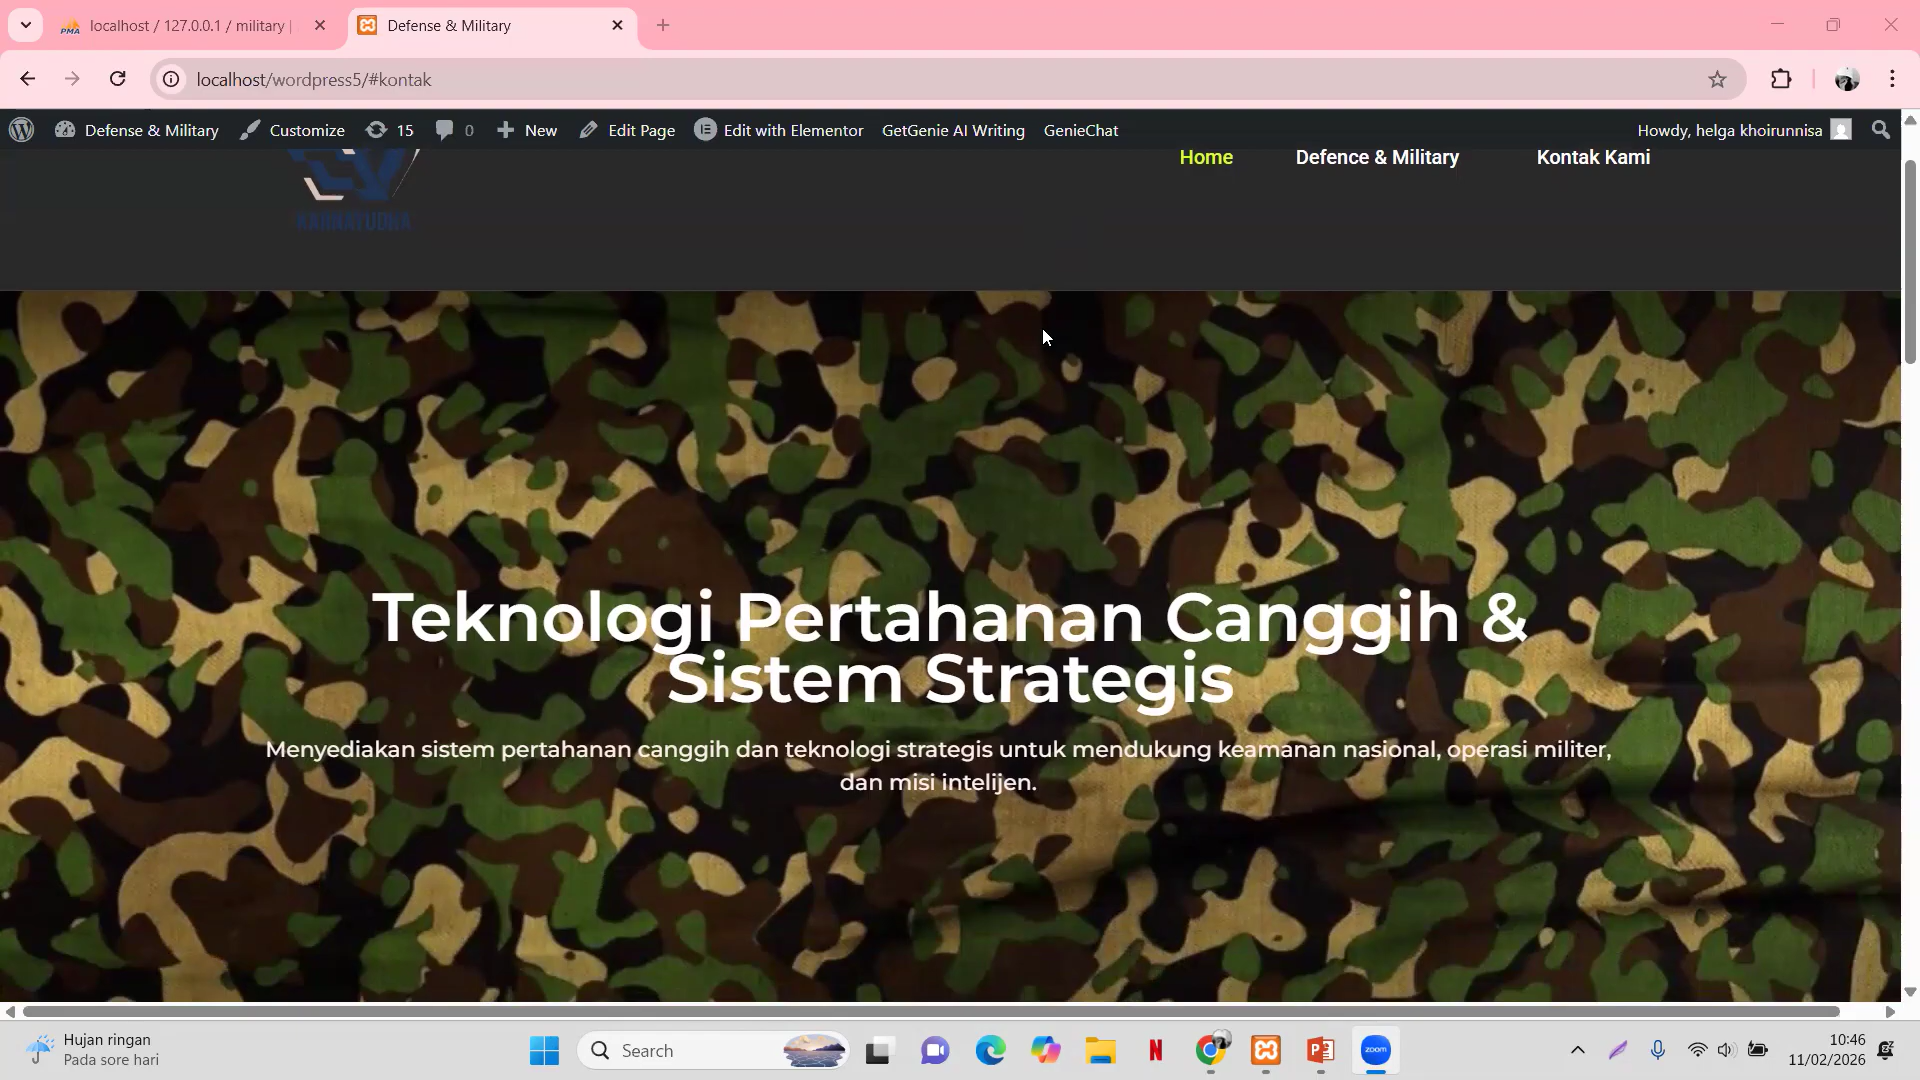Expand hidden system tray icons chevron
1920x1080 pixels.
(x=1577, y=1050)
